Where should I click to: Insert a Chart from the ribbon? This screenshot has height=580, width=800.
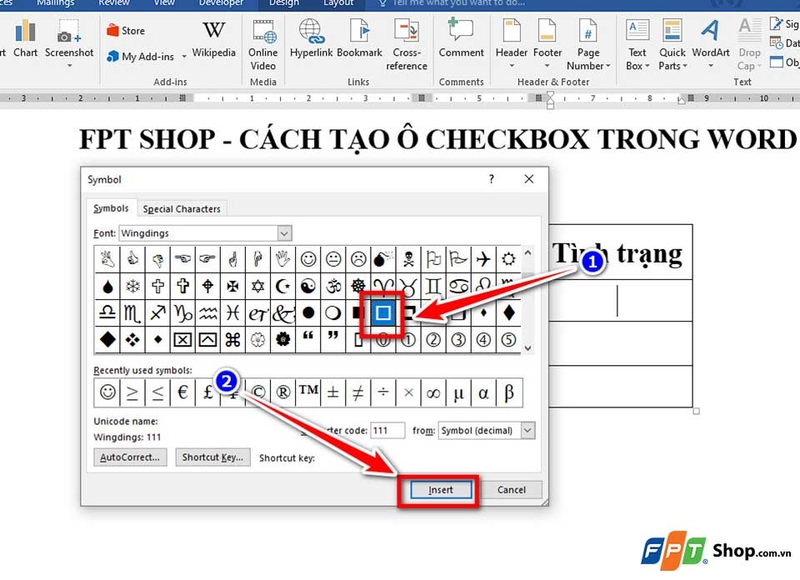tap(25, 39)
